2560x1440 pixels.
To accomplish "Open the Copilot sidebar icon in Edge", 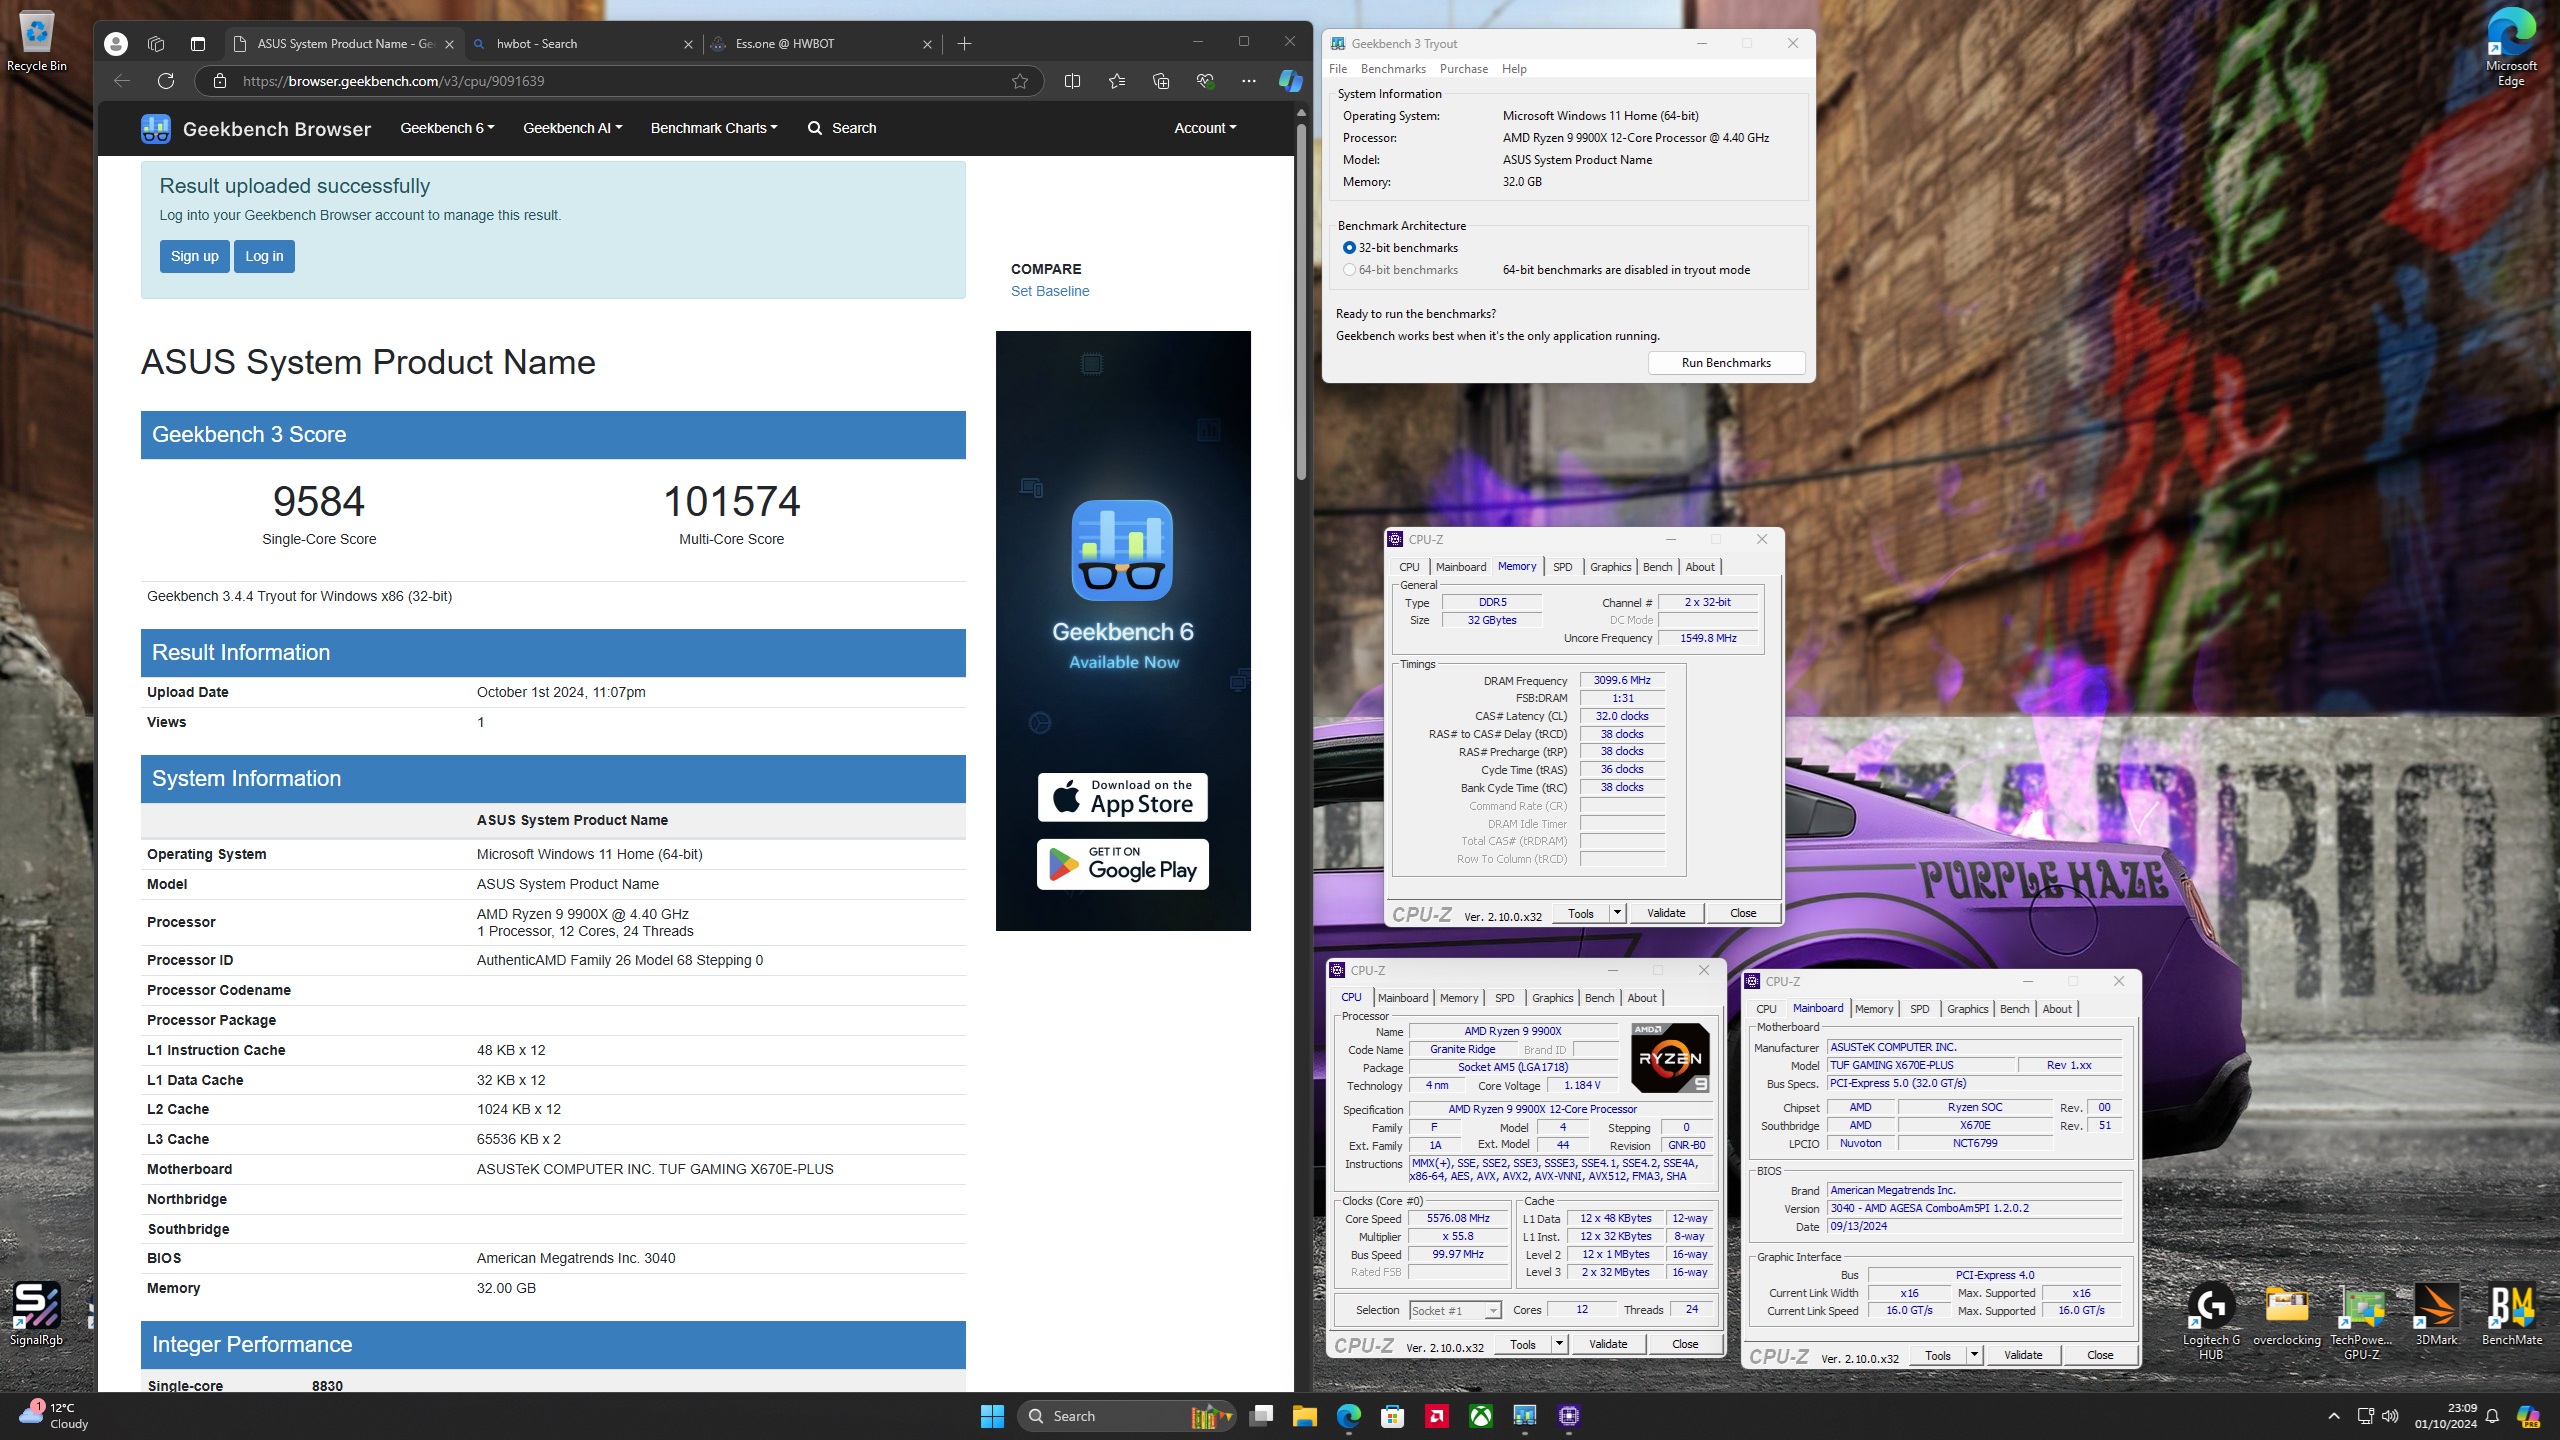I will [1291, 81].
